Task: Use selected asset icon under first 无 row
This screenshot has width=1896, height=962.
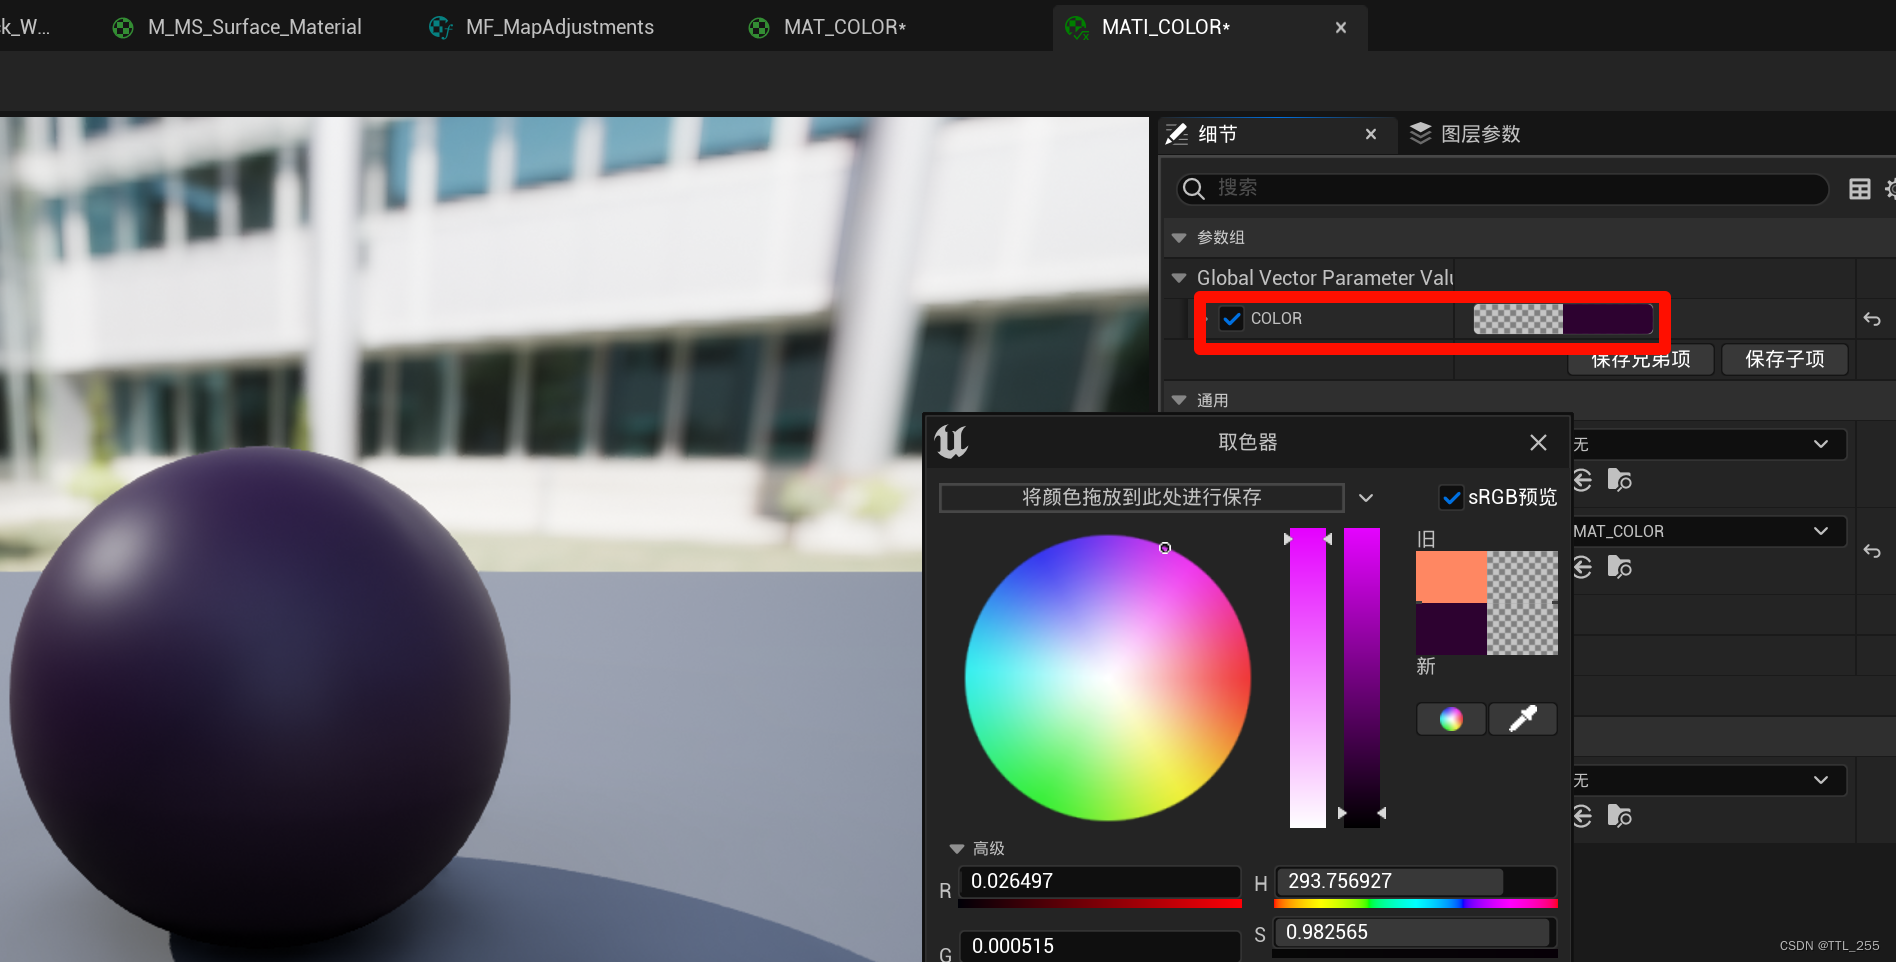Action: click(x=1582, y=480)
